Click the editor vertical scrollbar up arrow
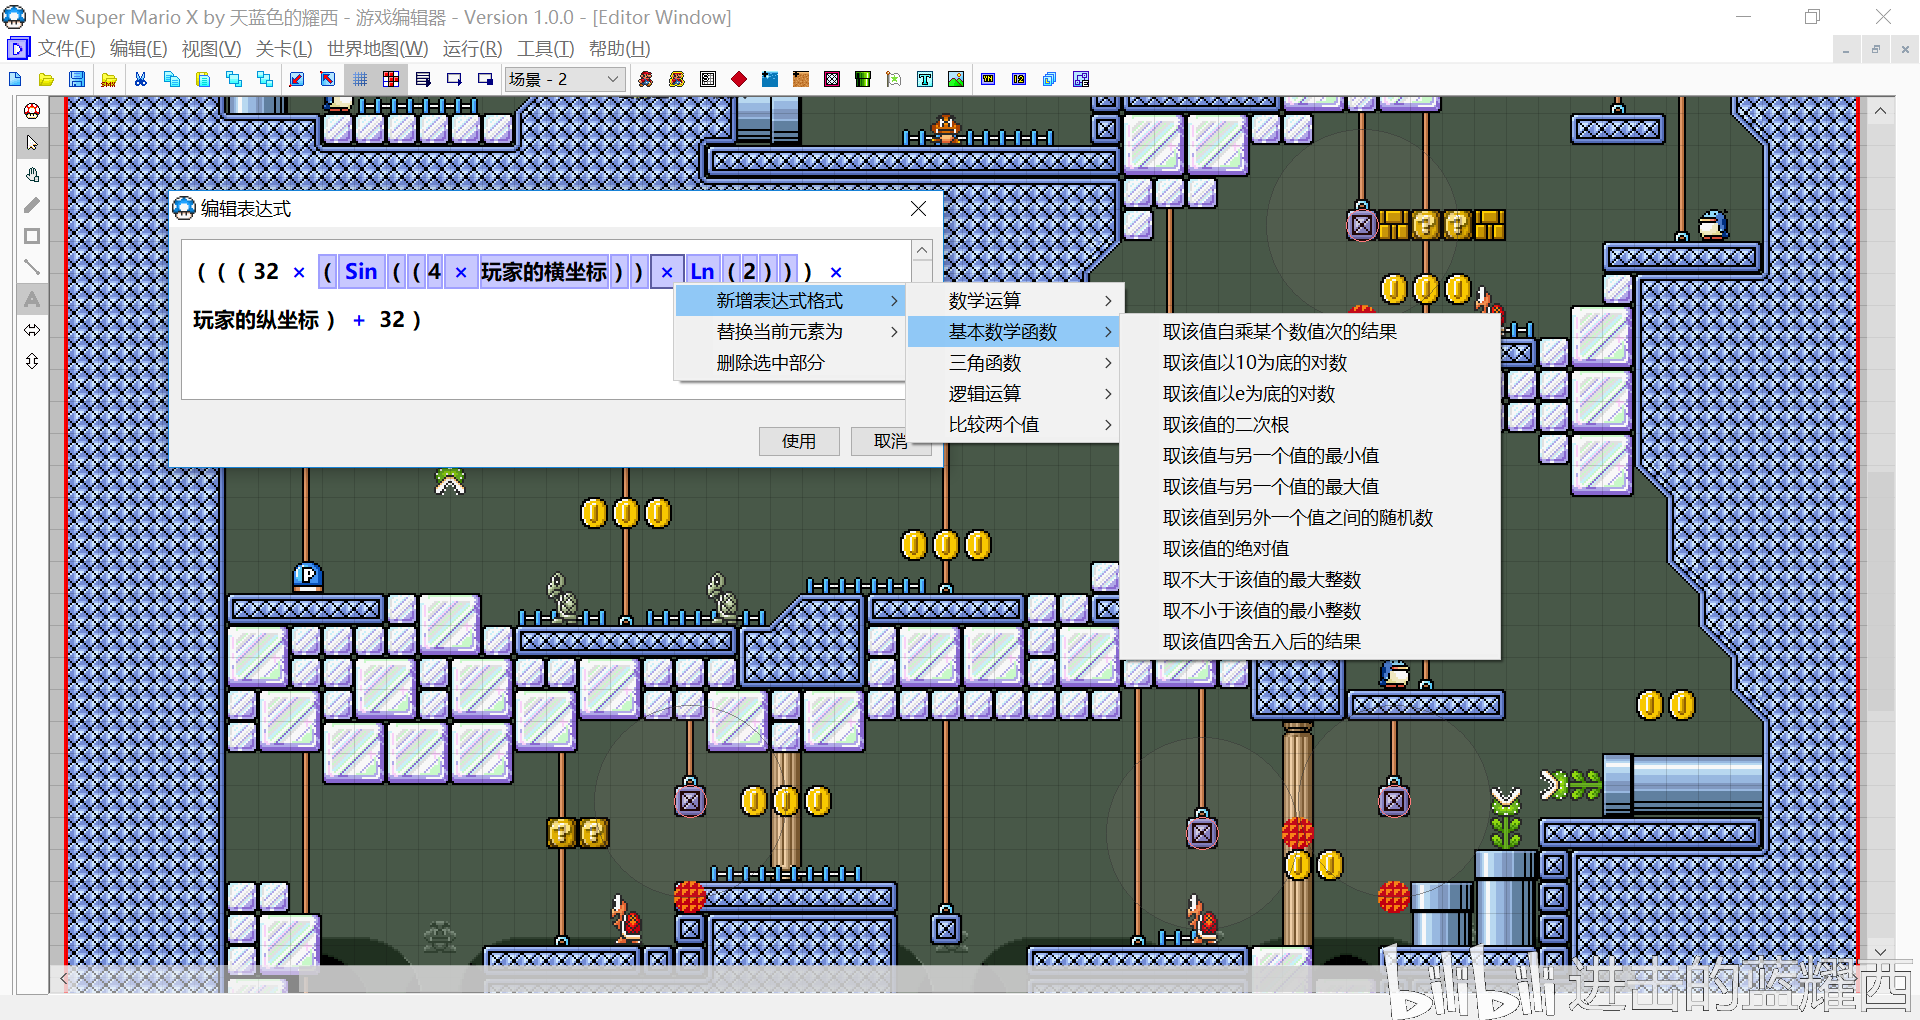The image size is (1920, 1020). [1880, 111]
